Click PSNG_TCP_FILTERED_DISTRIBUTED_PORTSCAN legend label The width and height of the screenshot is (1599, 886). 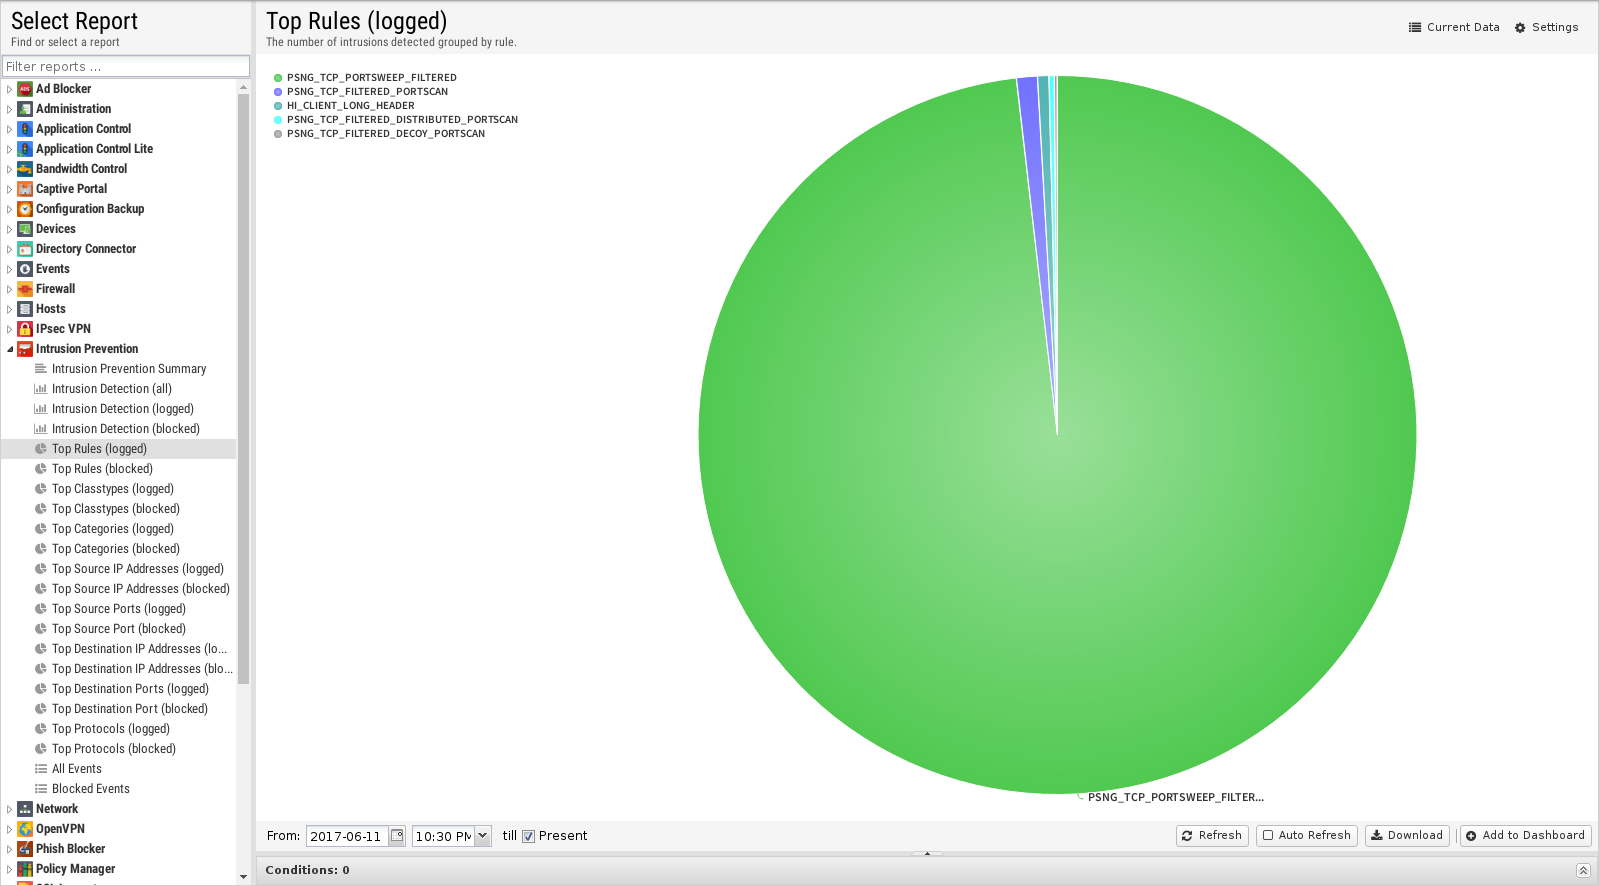[402, 119]
